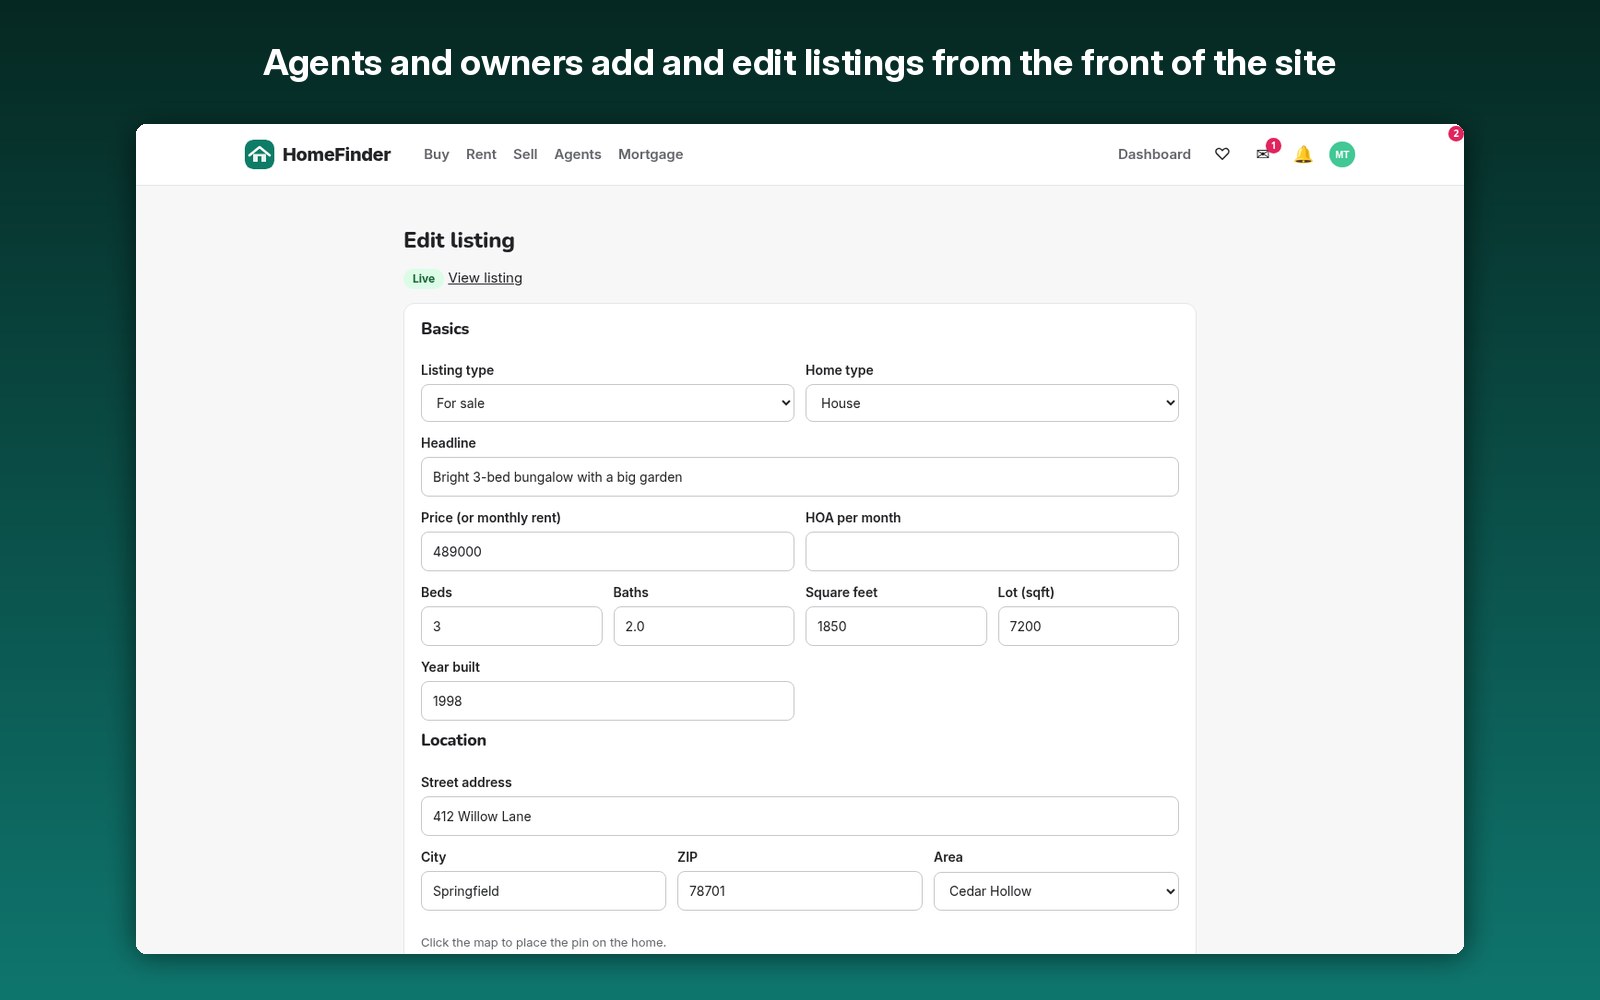Focus the empty HOA per month field
1600x1000 pixels.
[x=992, y=552]
